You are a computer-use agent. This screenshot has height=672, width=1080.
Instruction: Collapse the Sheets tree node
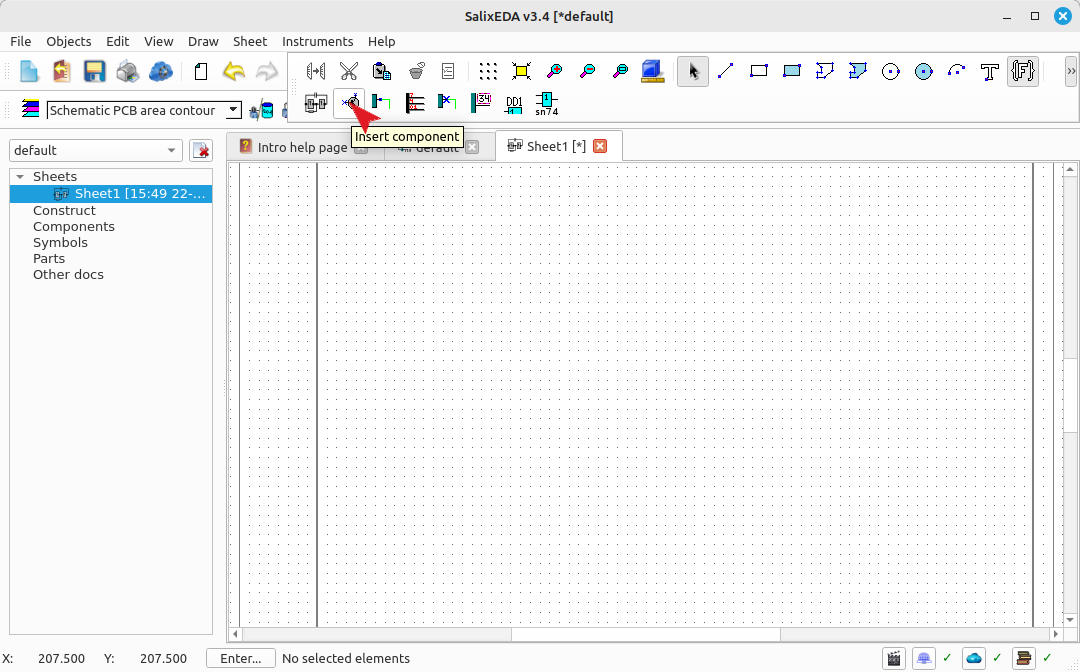[20, 177]
